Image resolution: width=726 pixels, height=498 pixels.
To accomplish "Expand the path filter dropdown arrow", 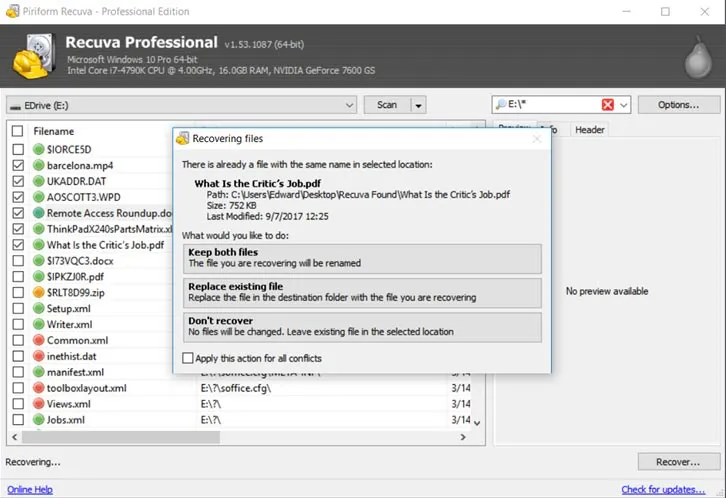I will [624, 105].
